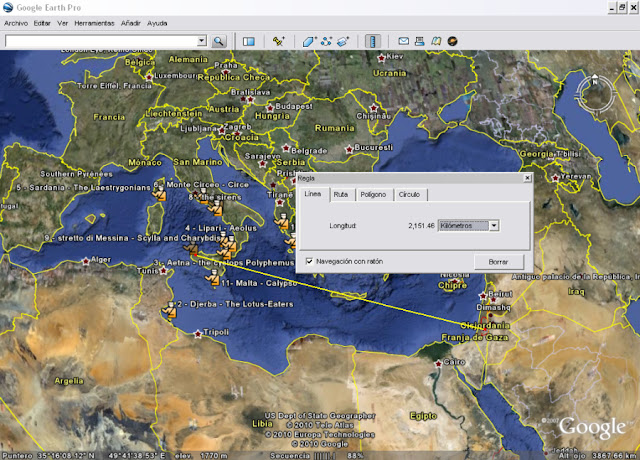Open the Ver menu
Screen dimensions: 640x460
62,23
